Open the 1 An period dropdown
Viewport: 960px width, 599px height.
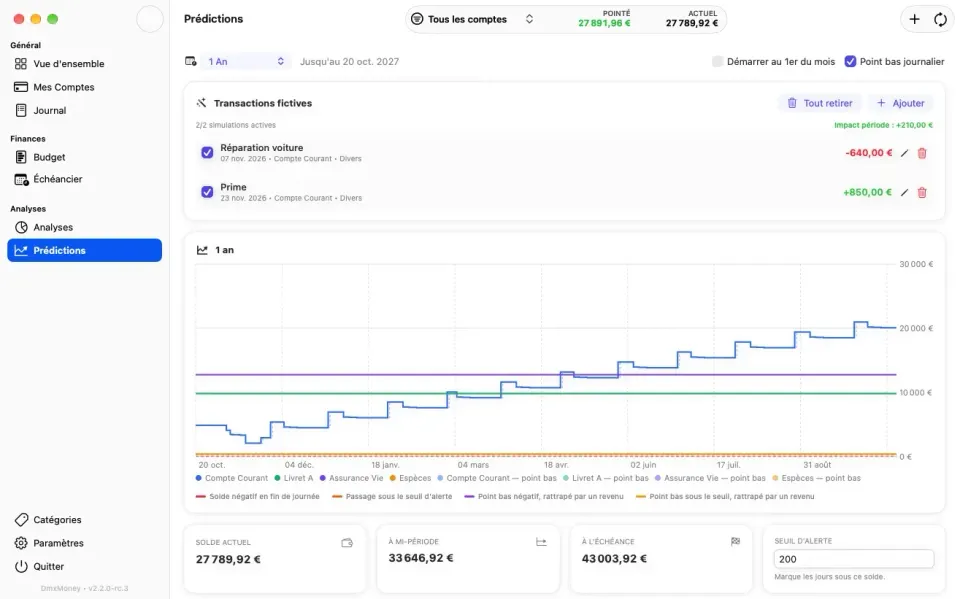coord(246,61)
